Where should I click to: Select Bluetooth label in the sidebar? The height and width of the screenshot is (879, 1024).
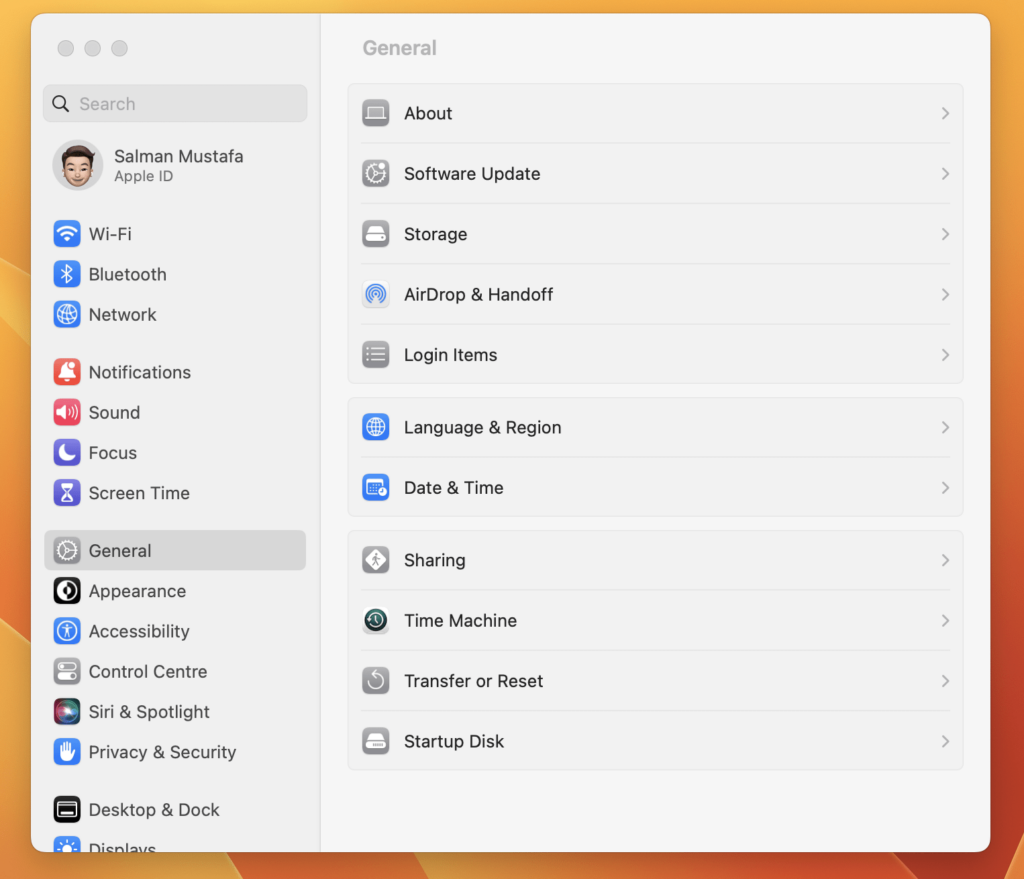point(127,274)
